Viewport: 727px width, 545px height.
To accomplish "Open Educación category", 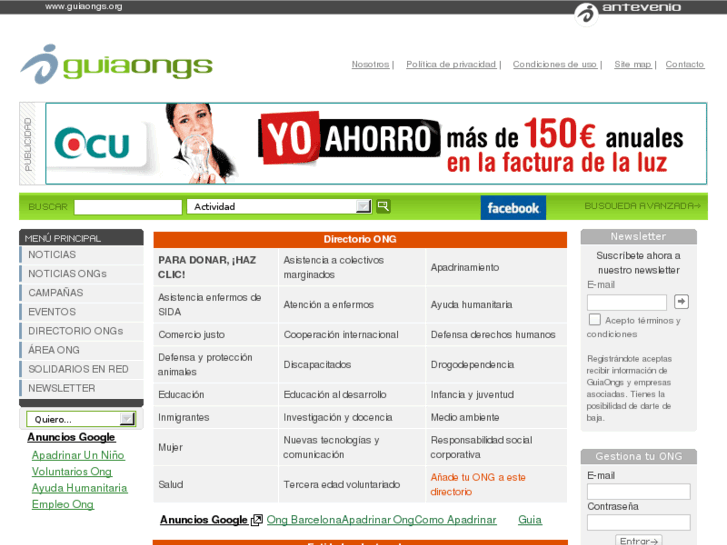I will pyautogui.click(x=181, y=394).
